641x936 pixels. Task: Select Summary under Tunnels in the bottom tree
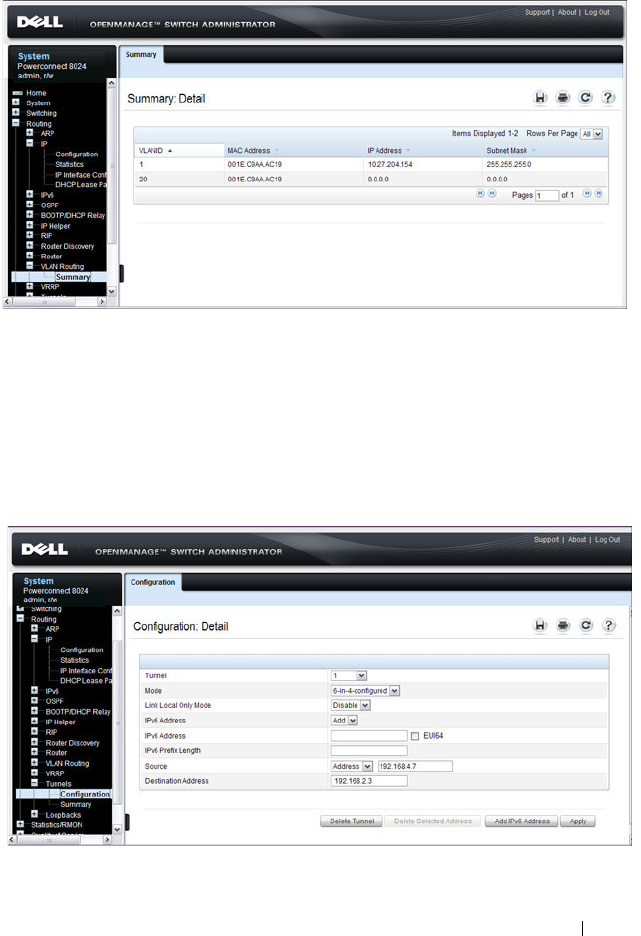pyautogui.click(x=76, y=805)
